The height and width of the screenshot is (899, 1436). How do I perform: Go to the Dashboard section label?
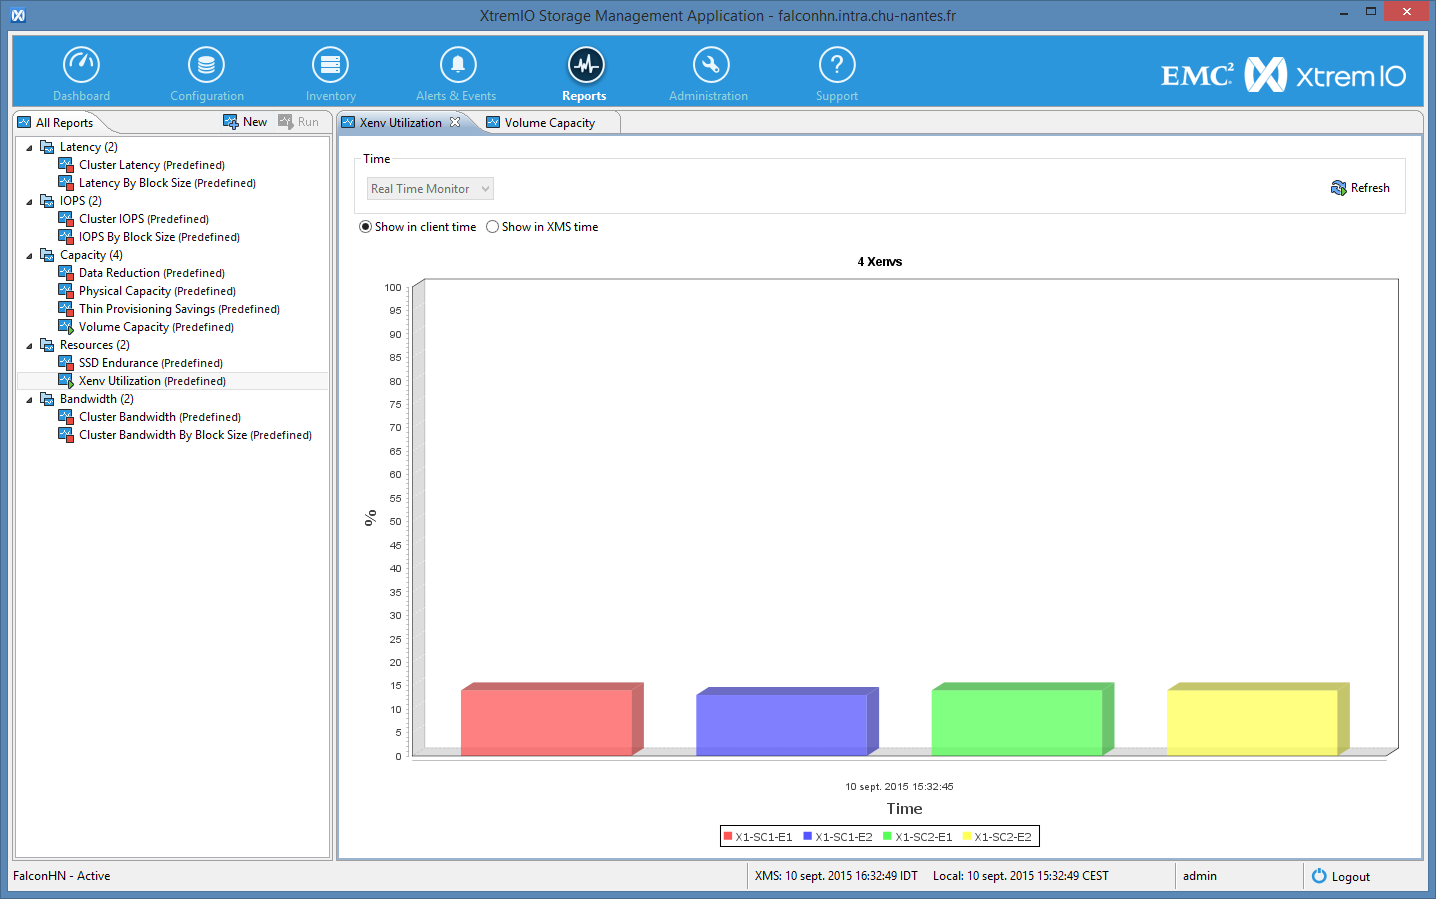(82, 96)
